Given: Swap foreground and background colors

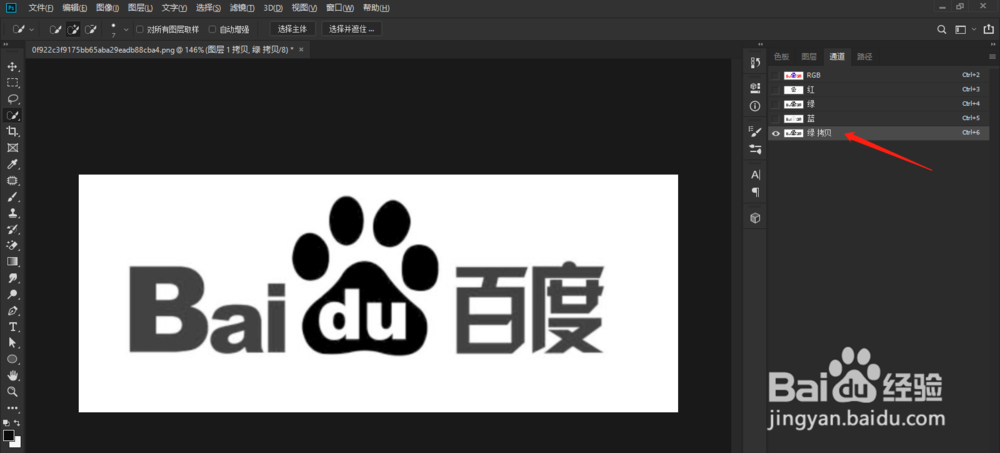Looking at the screenshot, I should tap(18, 422).
